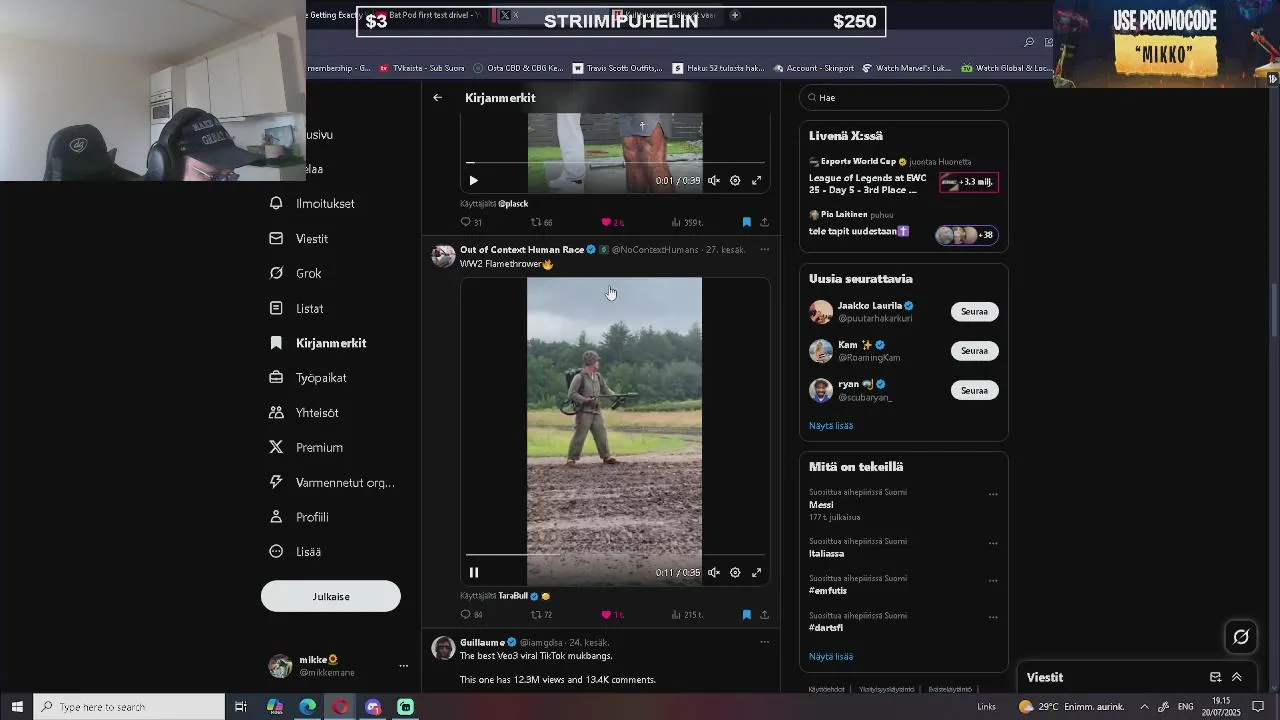Open Out of Context Human Race avatar
Image resolution: width=1280 pixels, height=720 pixels.
coord(443,256)
